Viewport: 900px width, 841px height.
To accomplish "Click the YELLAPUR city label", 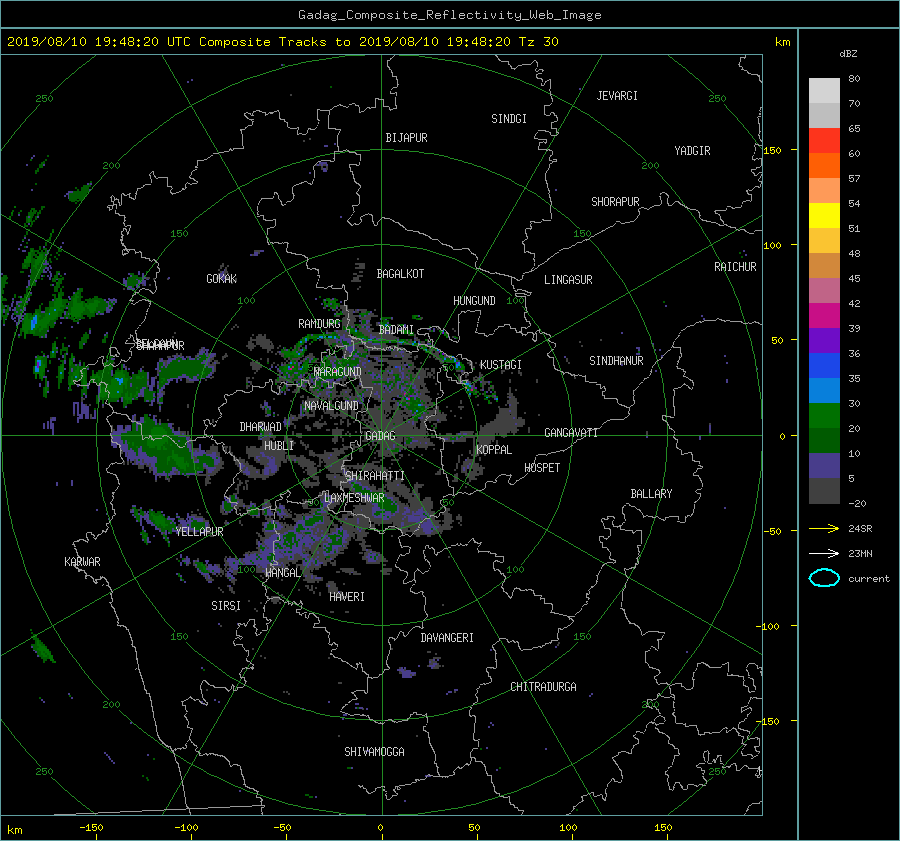I will point(199,532).
